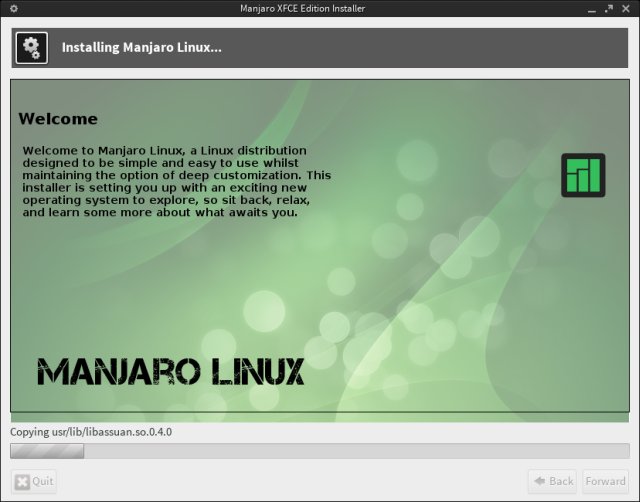Click the green Manjaro logo on the slide
The height and width of the screenshot is (502, 640).
[583, 175]
